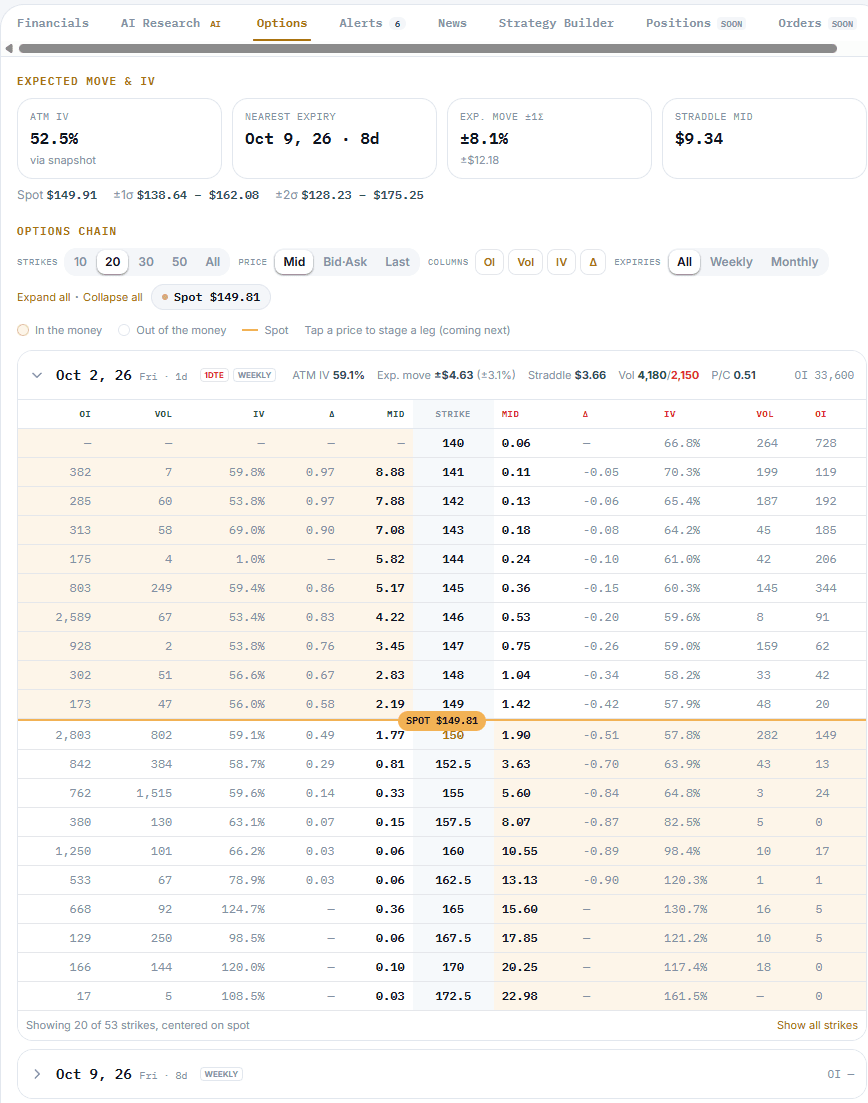Select All in the Strikes selector
The width and height of the screenshot is (868, 1103).
[212, 262]
